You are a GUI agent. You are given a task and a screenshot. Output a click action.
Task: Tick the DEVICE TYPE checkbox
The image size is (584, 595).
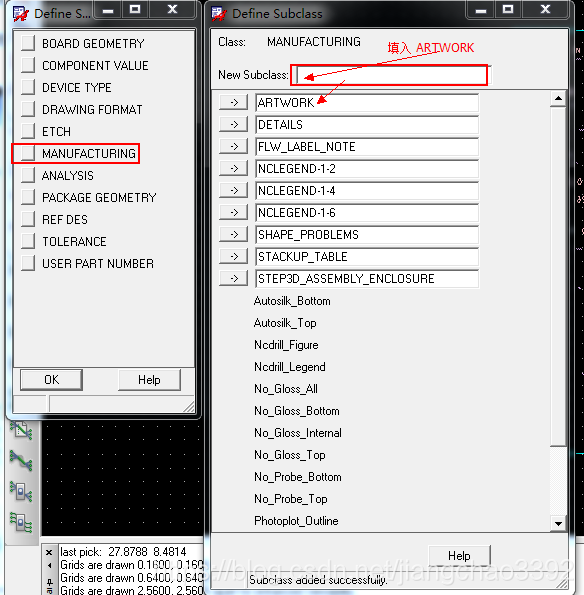click(x=28, y=87)
